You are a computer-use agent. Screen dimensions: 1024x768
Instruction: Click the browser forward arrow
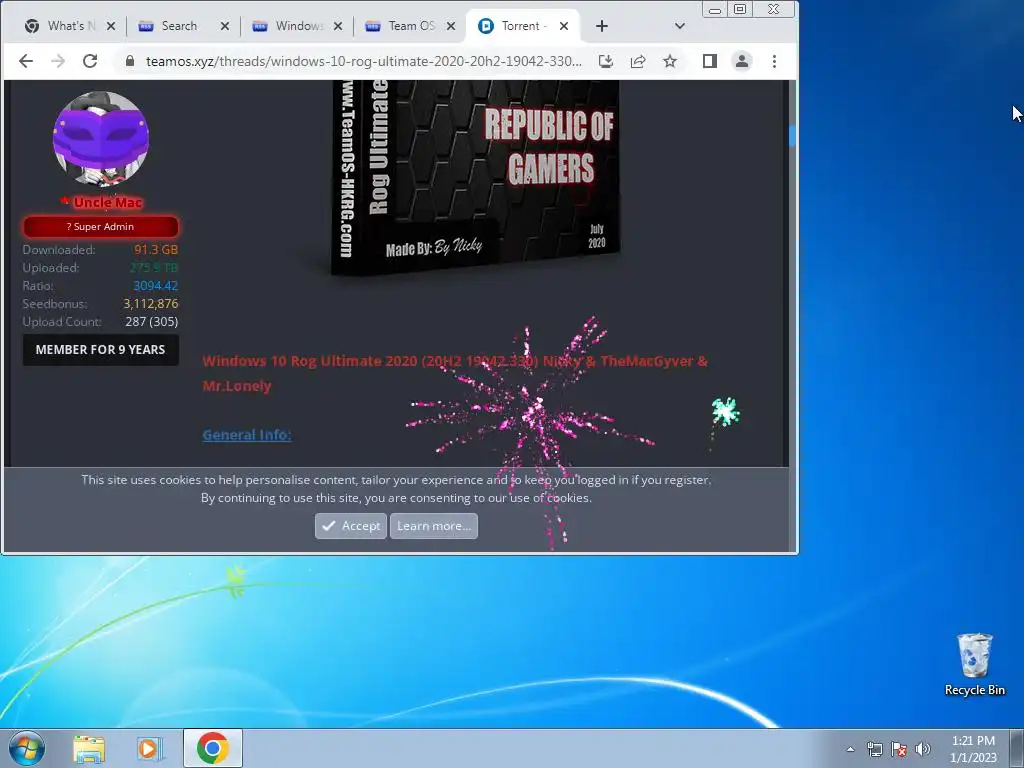[58, 61]
